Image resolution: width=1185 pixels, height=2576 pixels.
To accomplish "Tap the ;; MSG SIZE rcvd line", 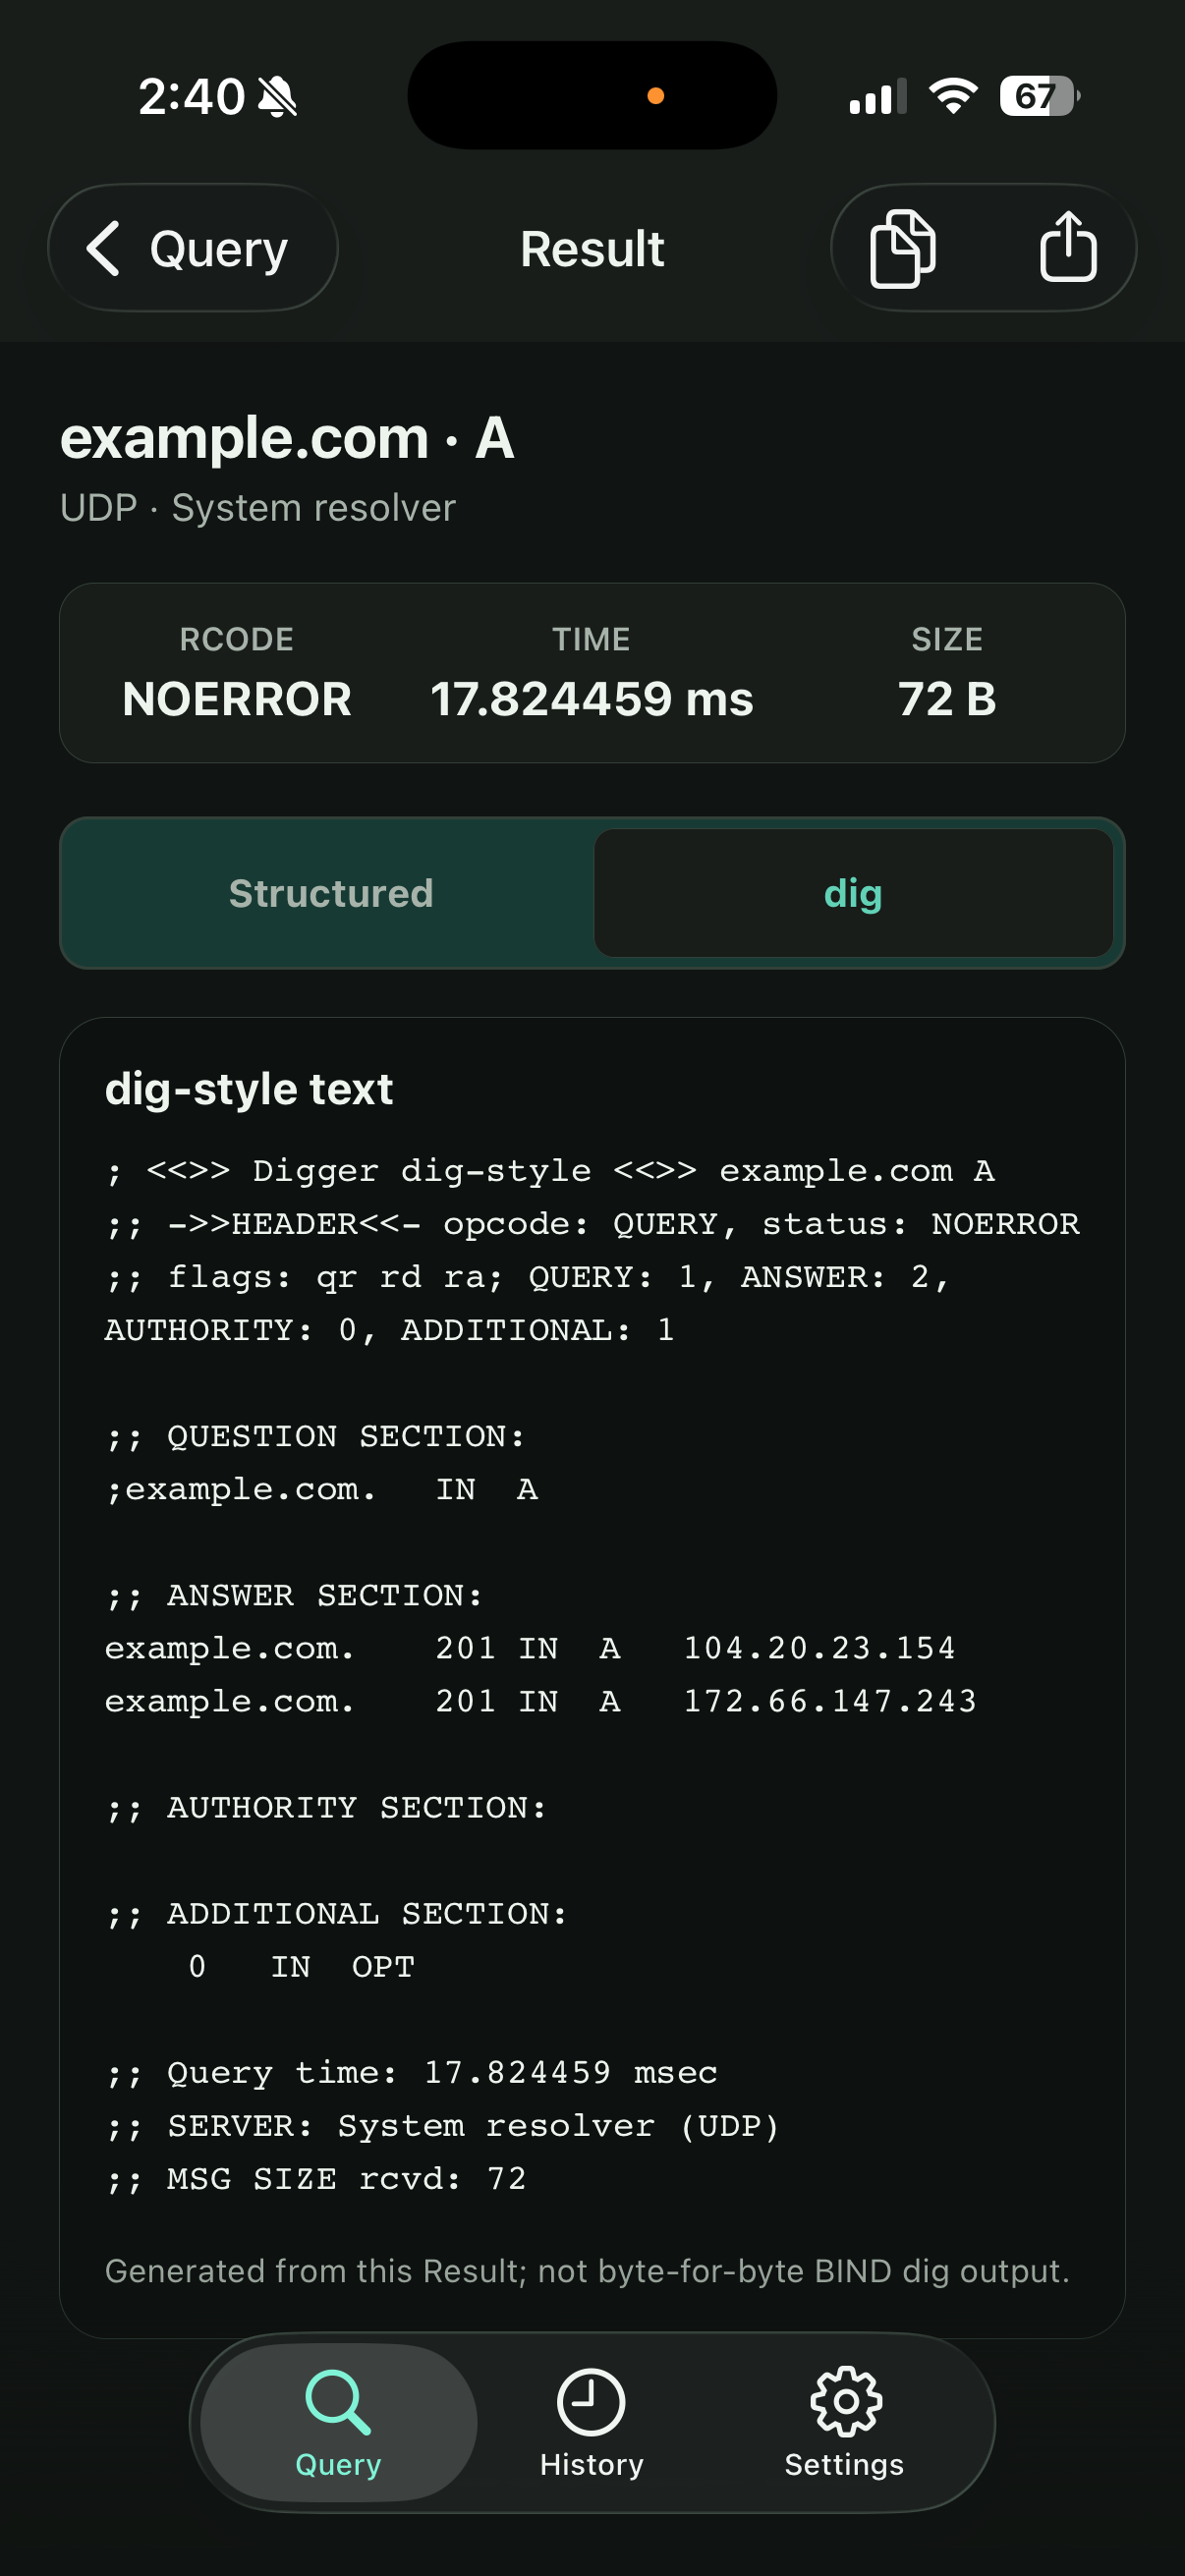I will [315, 2178].
